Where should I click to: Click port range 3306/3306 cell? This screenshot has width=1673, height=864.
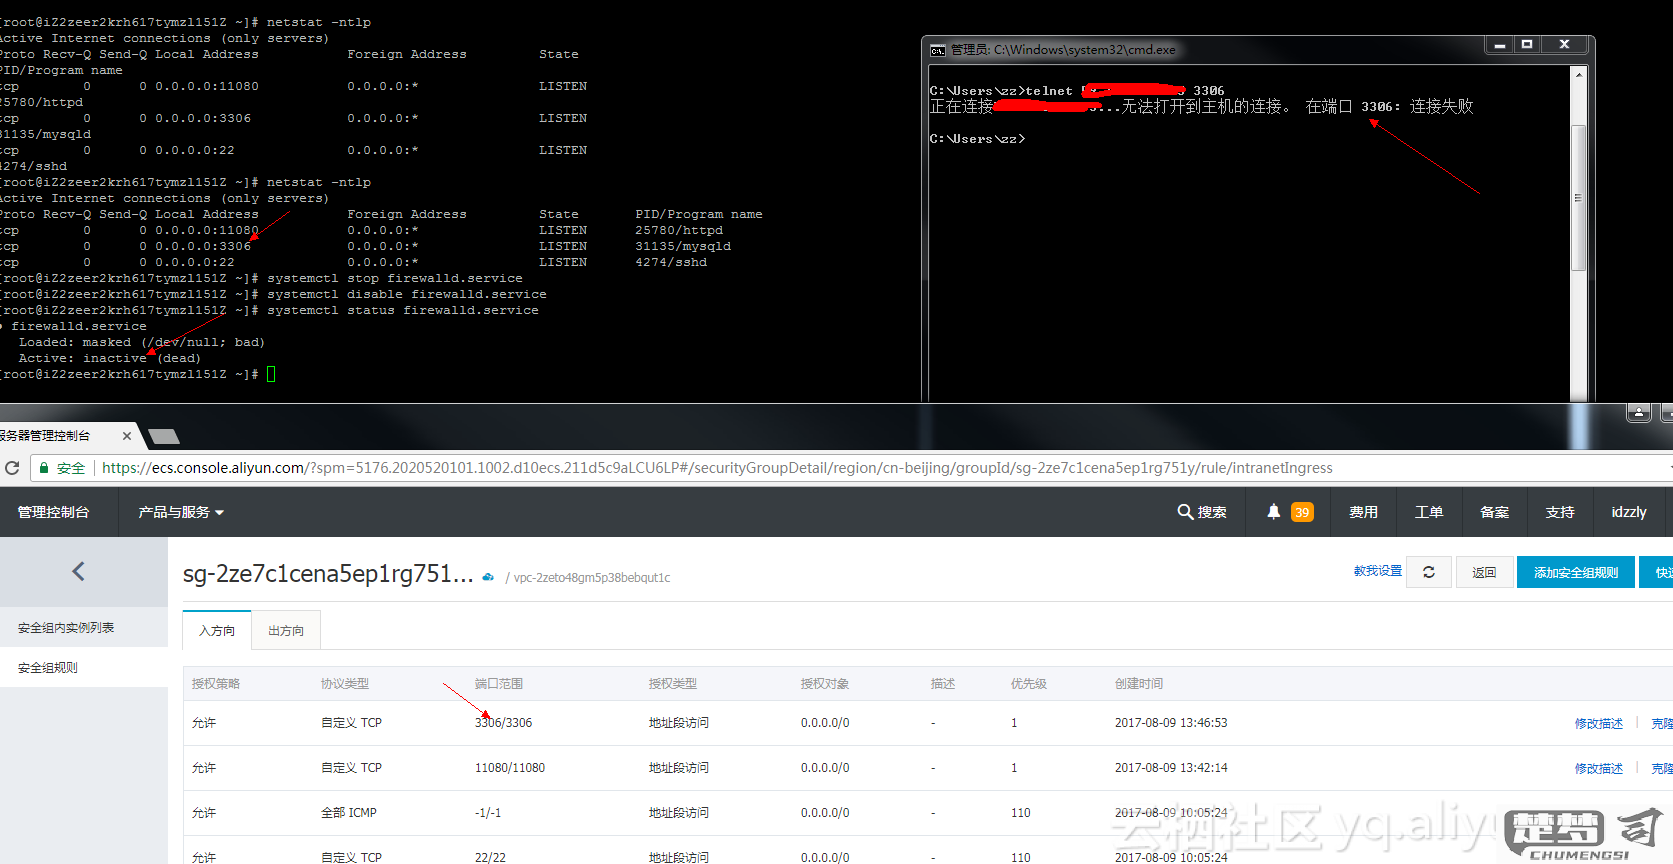(503, 723)
